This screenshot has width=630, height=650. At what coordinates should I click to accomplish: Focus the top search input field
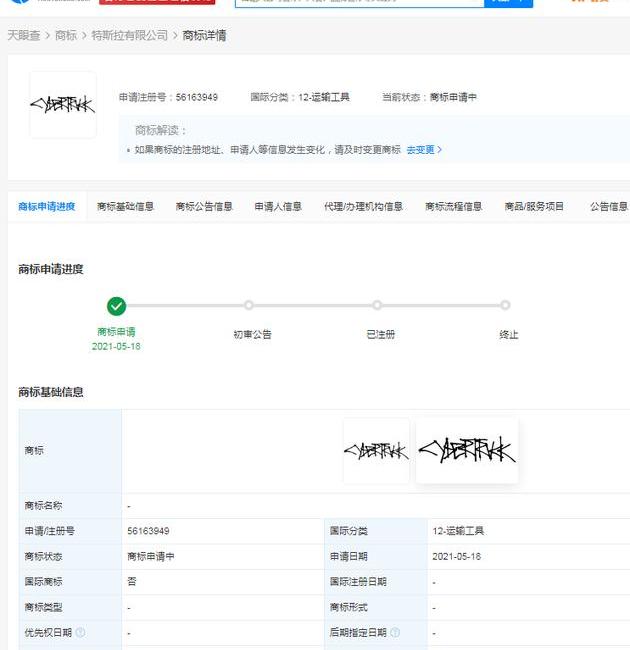pyautogui.click(x=359, y=2)
